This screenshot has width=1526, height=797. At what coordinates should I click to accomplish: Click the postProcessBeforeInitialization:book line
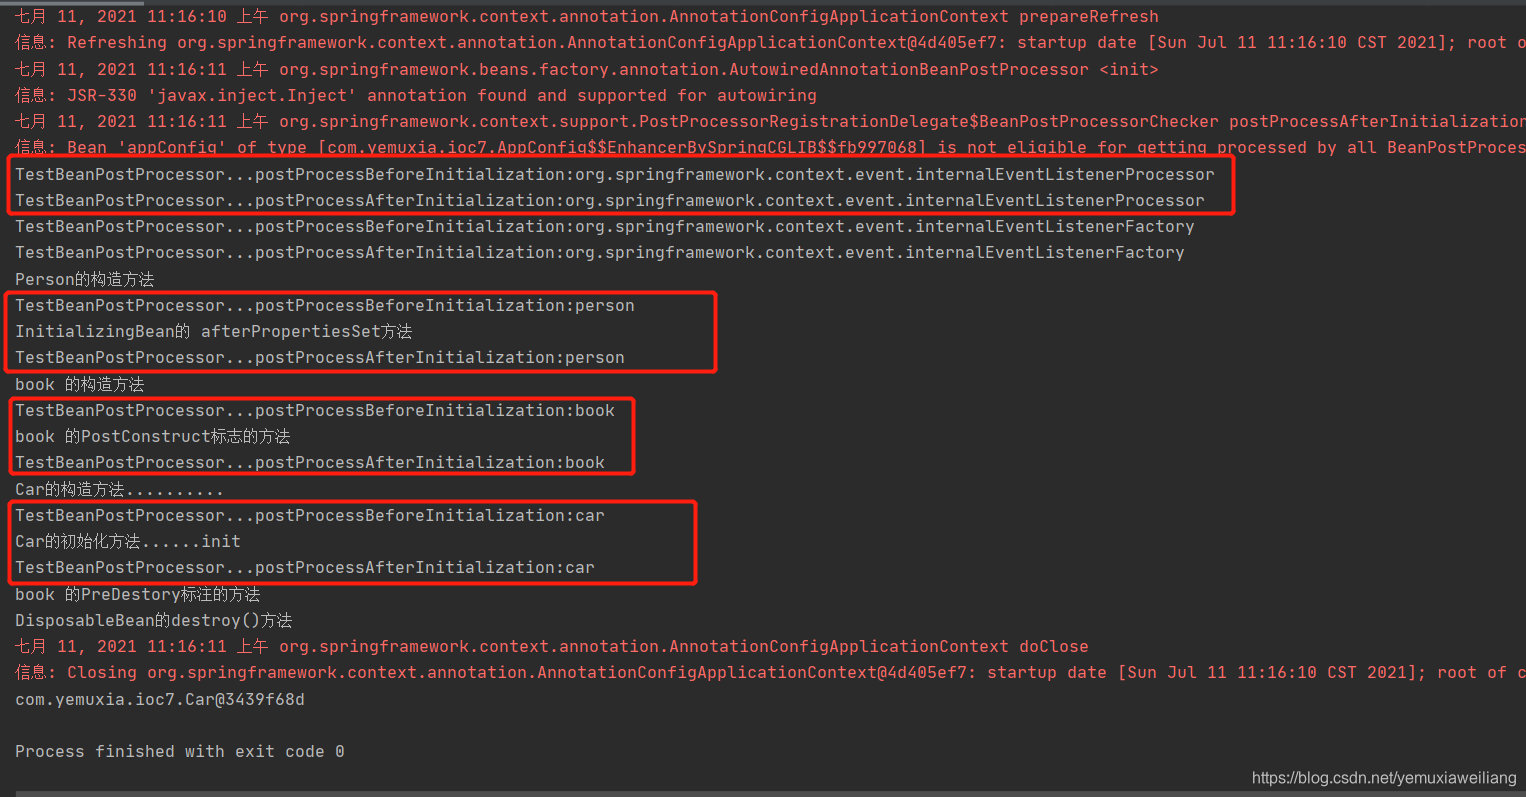(x=315, y=411)
